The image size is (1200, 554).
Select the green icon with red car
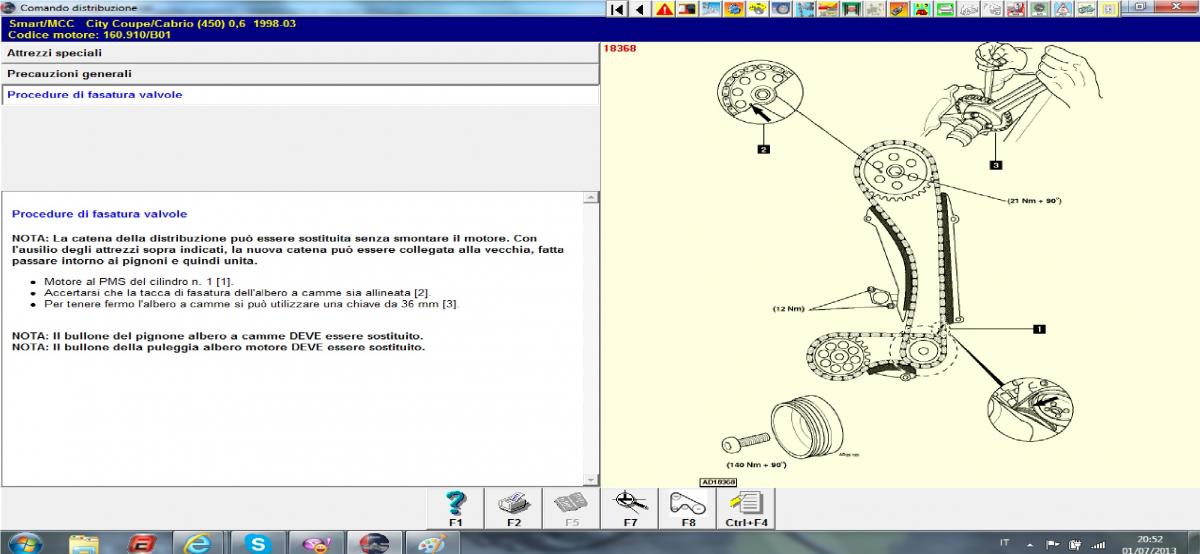pyautogui.click(x=920, y=9)
